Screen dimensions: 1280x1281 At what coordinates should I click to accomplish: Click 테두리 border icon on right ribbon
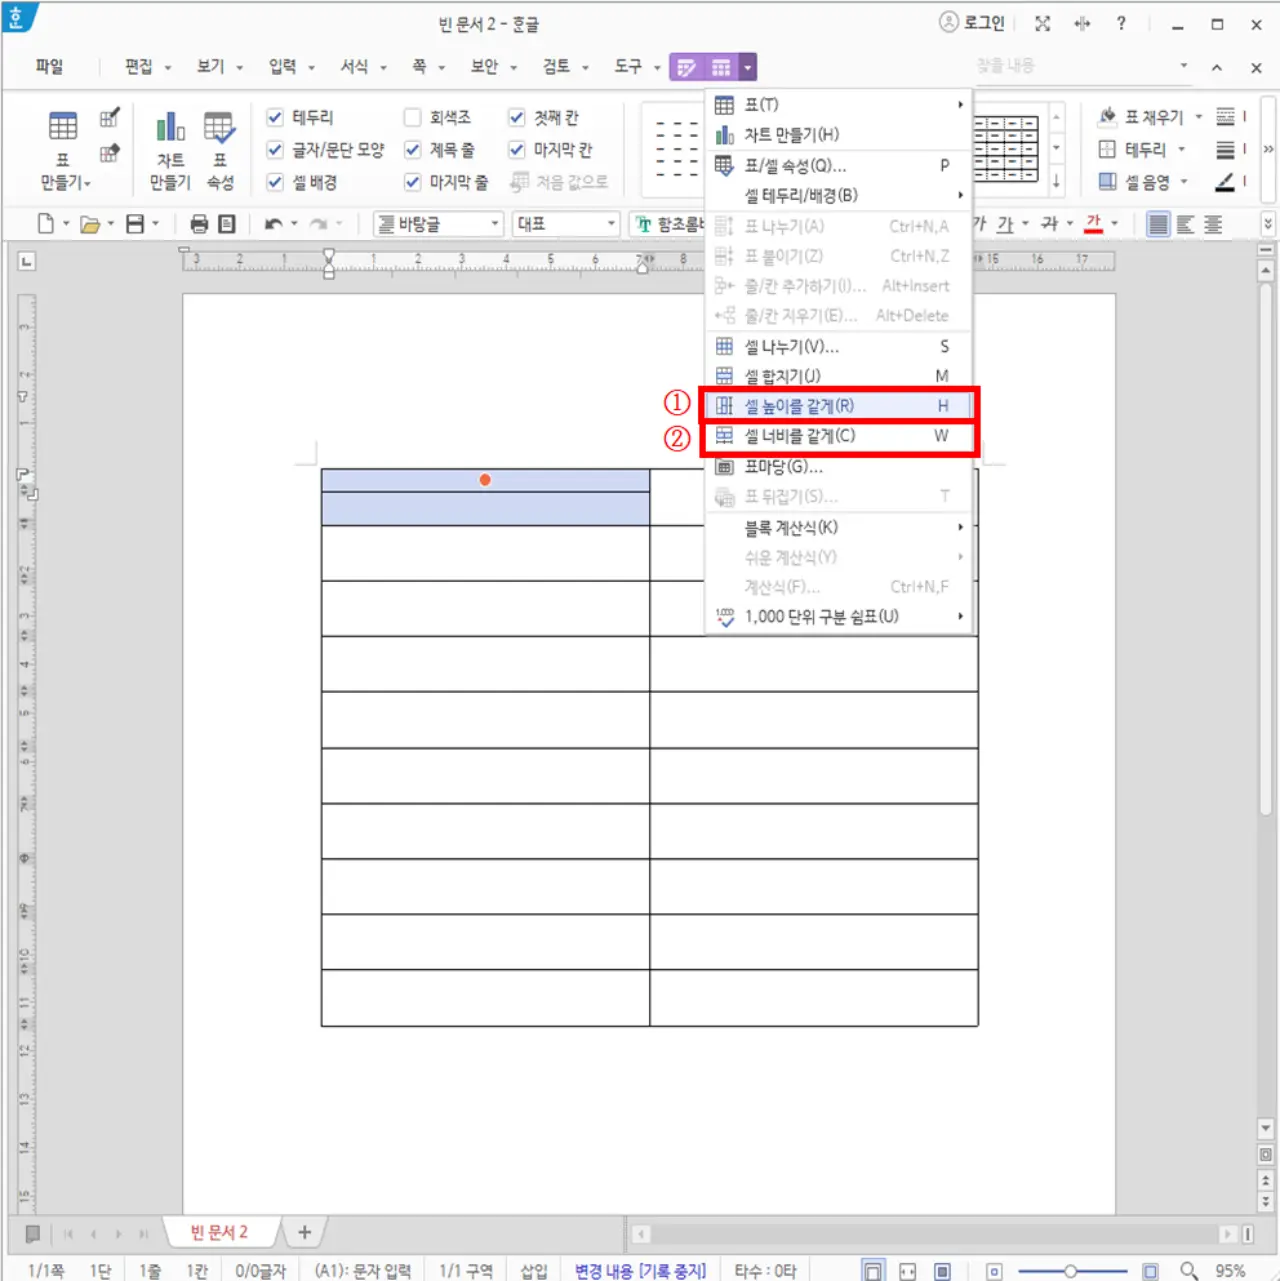1107,149
